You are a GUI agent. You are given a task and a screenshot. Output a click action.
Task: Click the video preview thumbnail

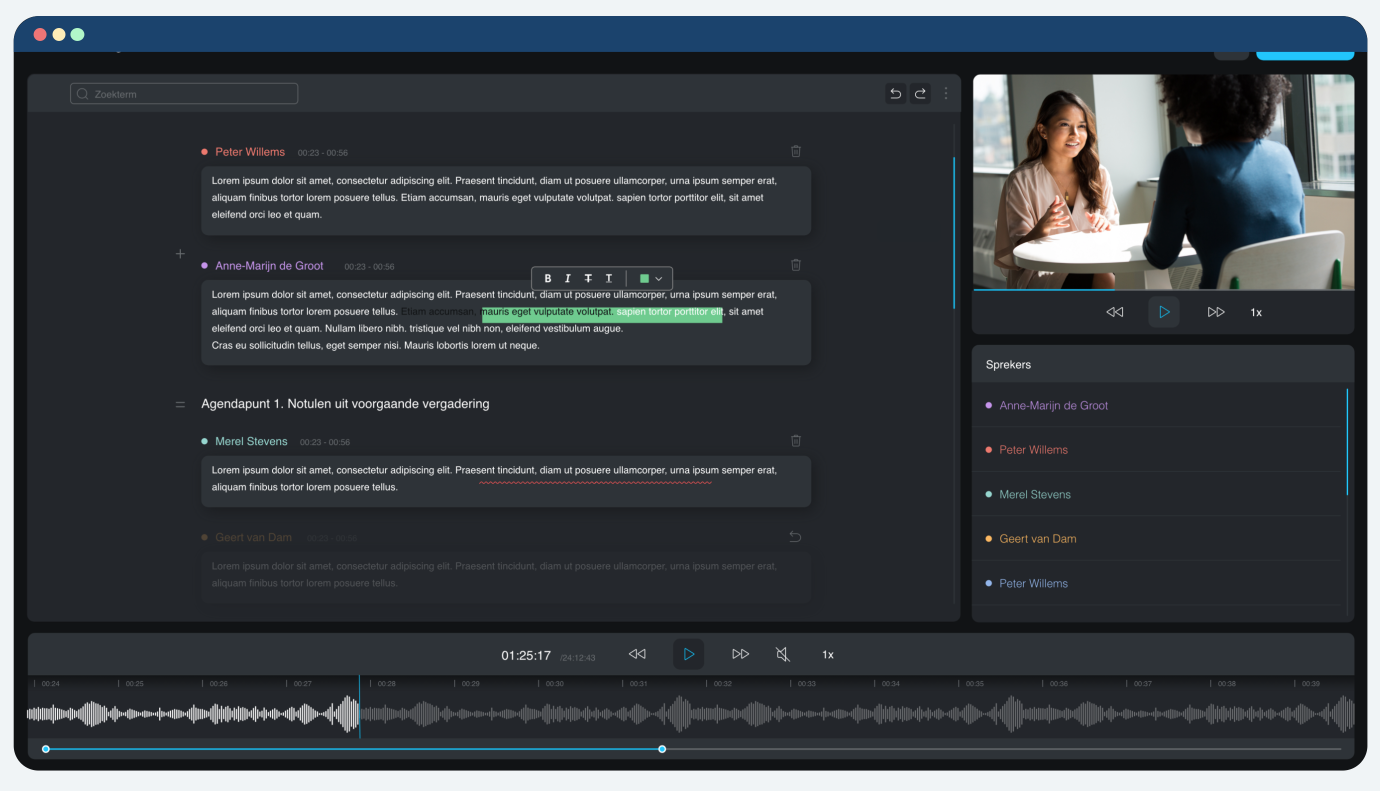[1164, 182]
